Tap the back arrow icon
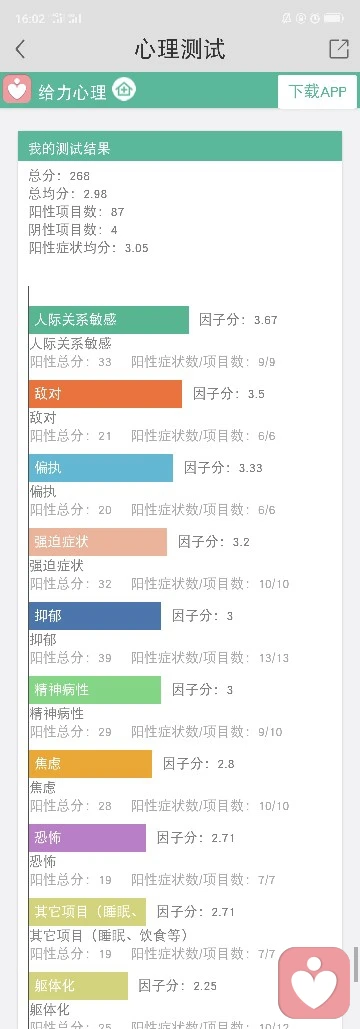The width and height of the screenshot is (360, 1029). (x=20, y=49)
